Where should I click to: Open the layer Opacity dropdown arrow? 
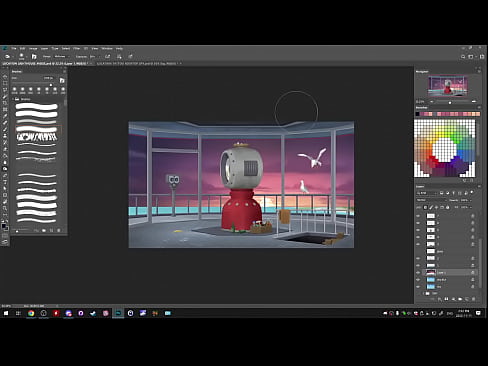pos(470,200)
